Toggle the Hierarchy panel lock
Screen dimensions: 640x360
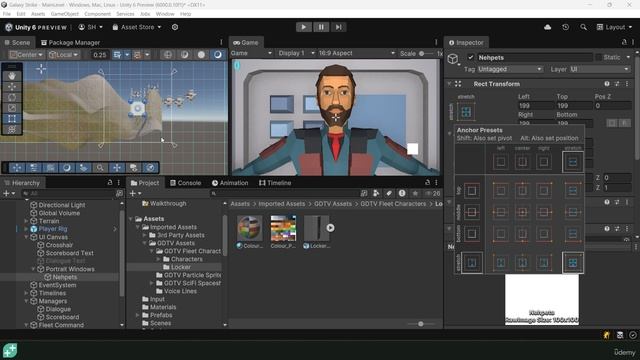point(109,182)
